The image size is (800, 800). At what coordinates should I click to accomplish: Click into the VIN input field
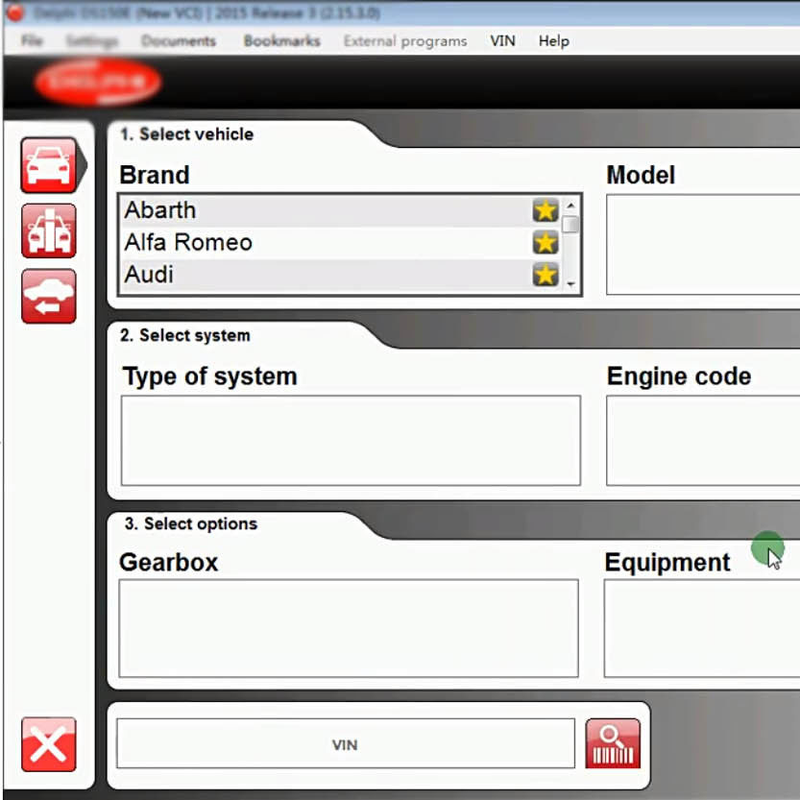(345, 744)
